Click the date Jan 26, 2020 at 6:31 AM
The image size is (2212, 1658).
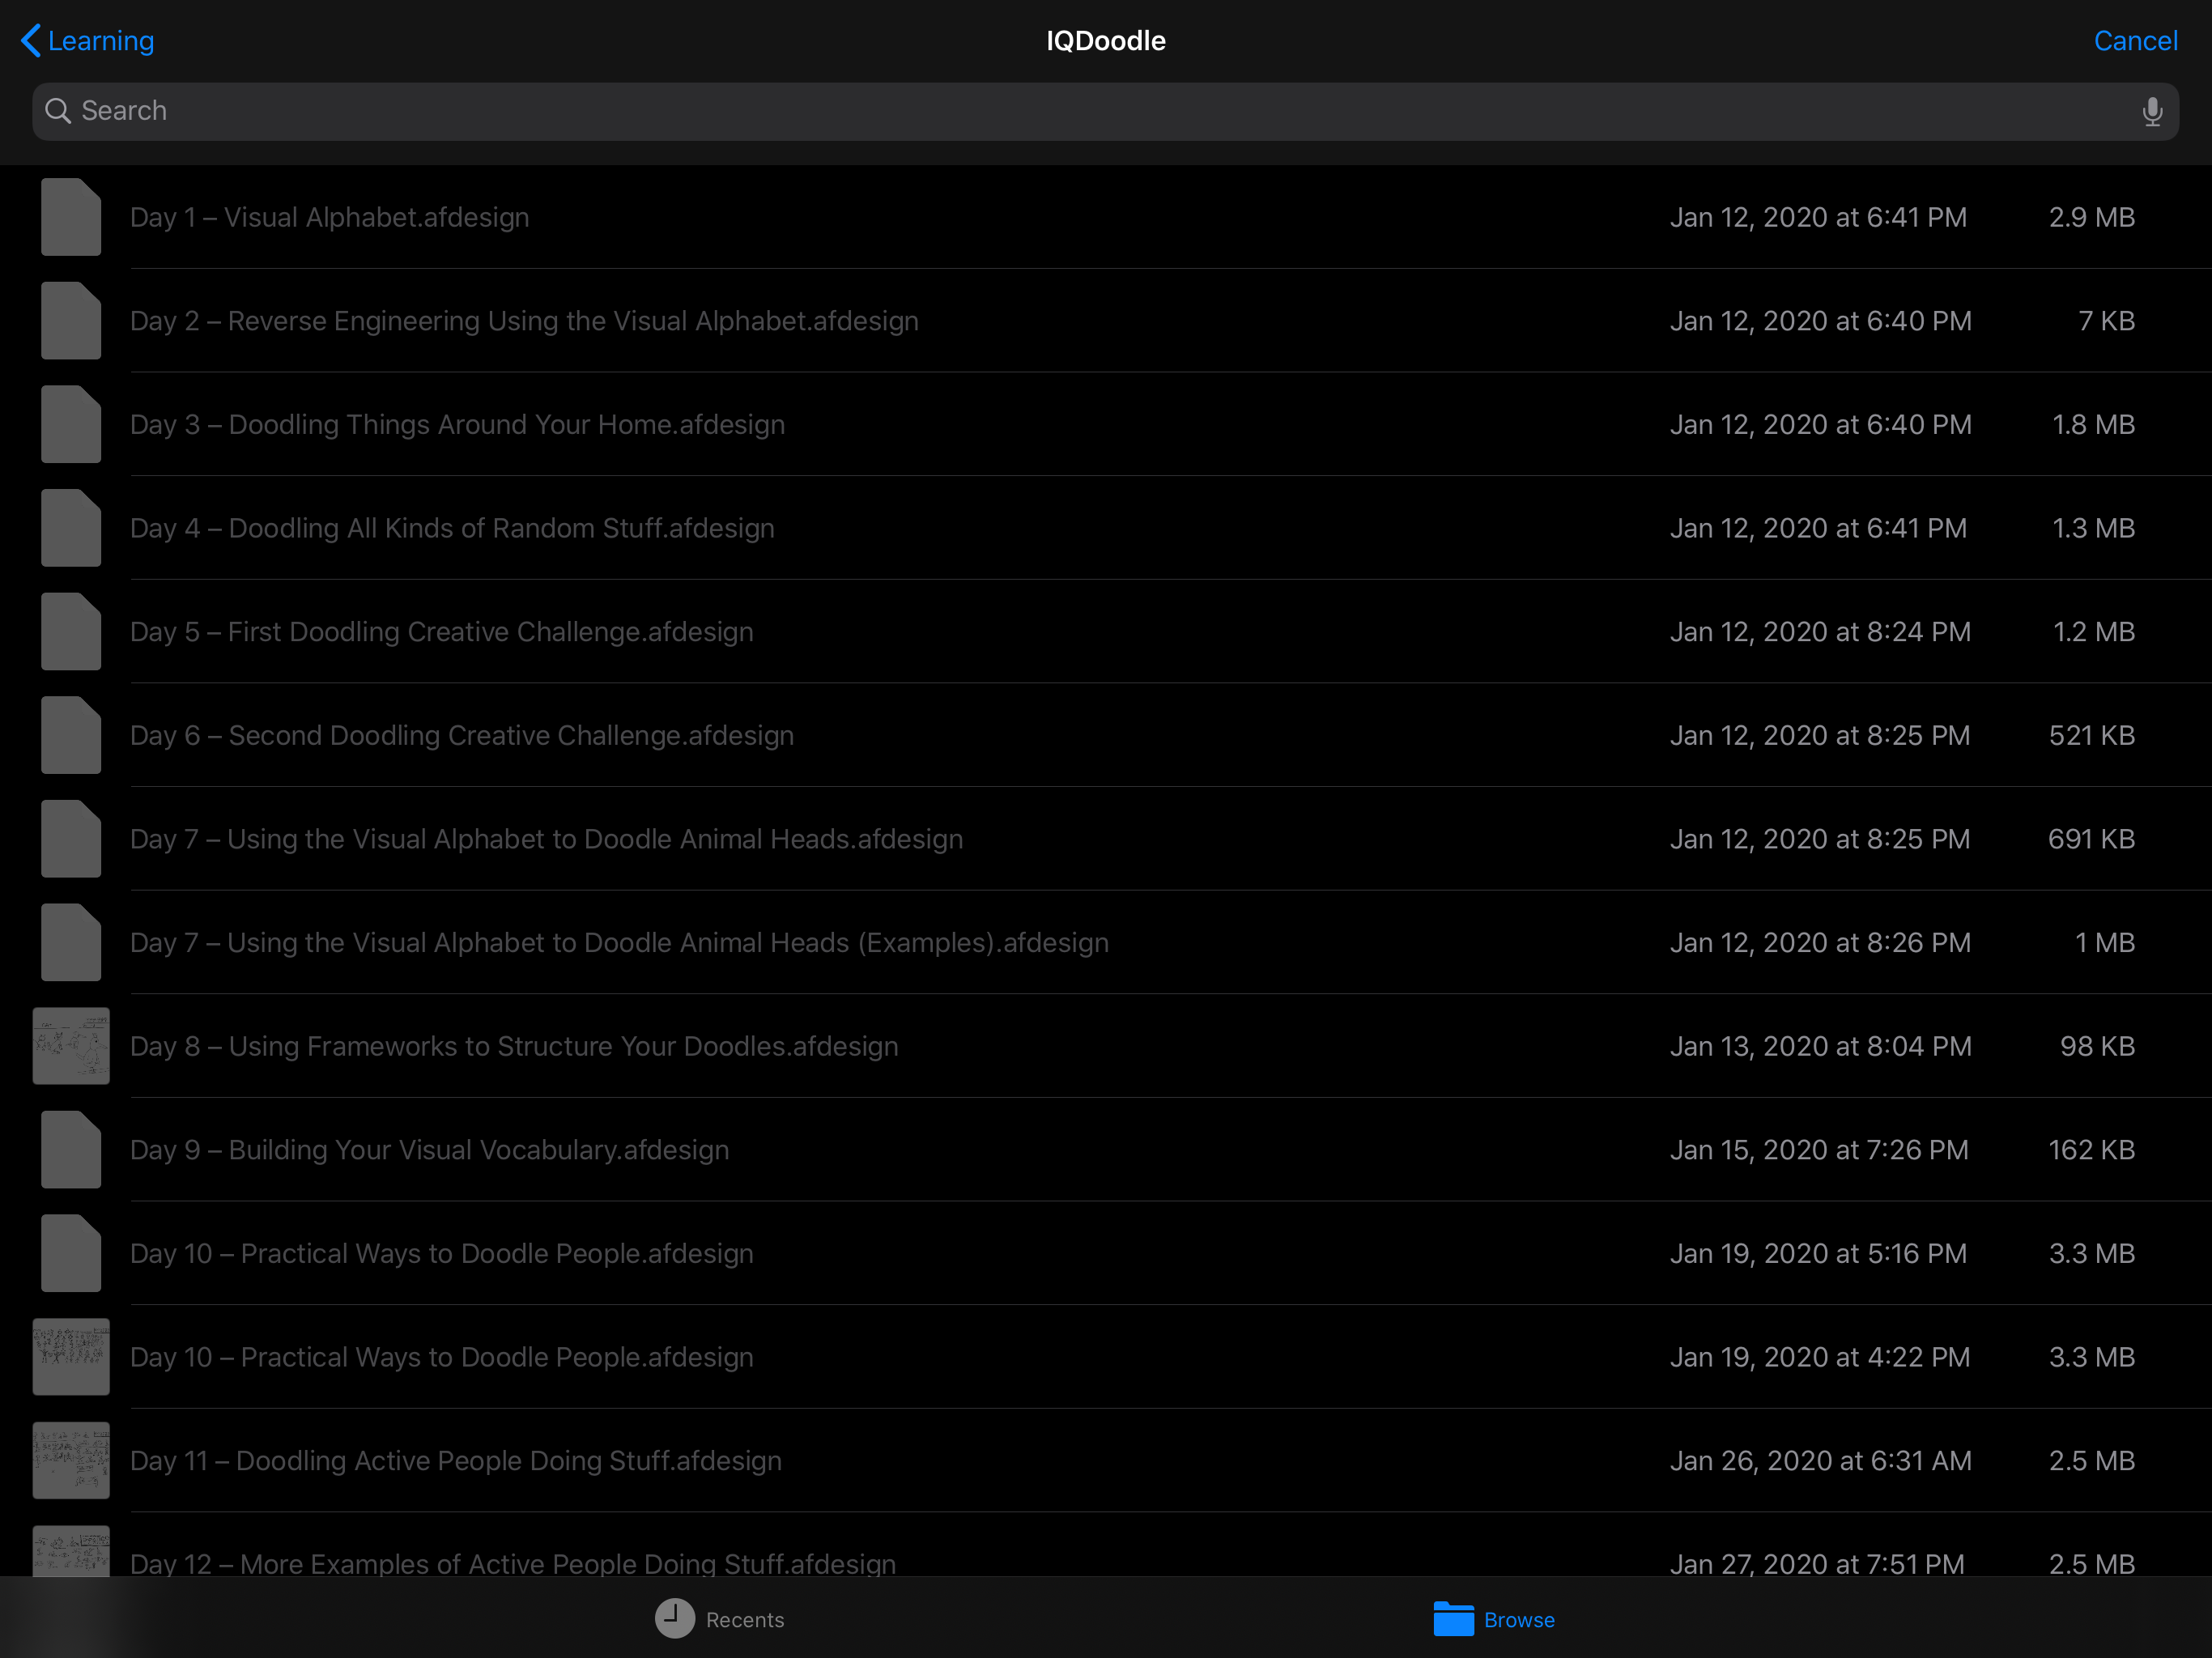coord(1820,1461)
